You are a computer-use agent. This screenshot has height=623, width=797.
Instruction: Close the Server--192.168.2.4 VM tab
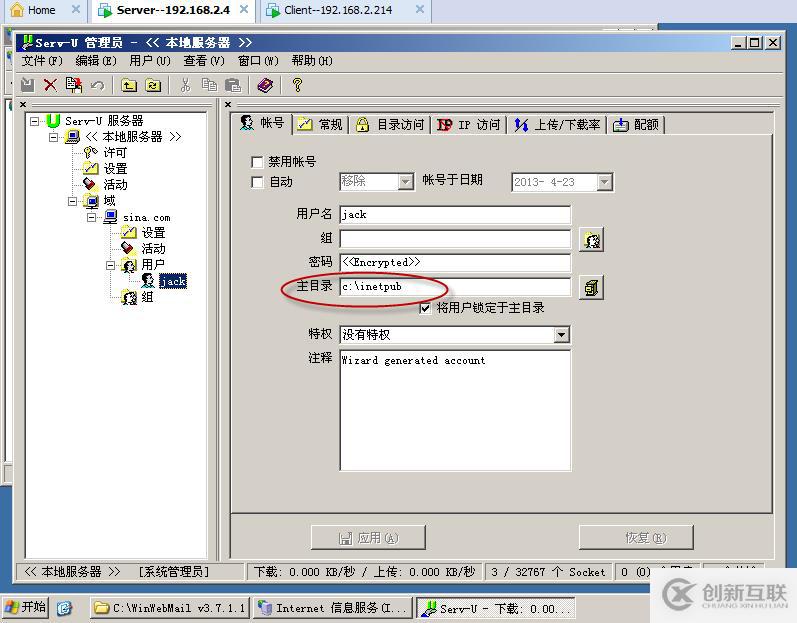click(244, 9)
